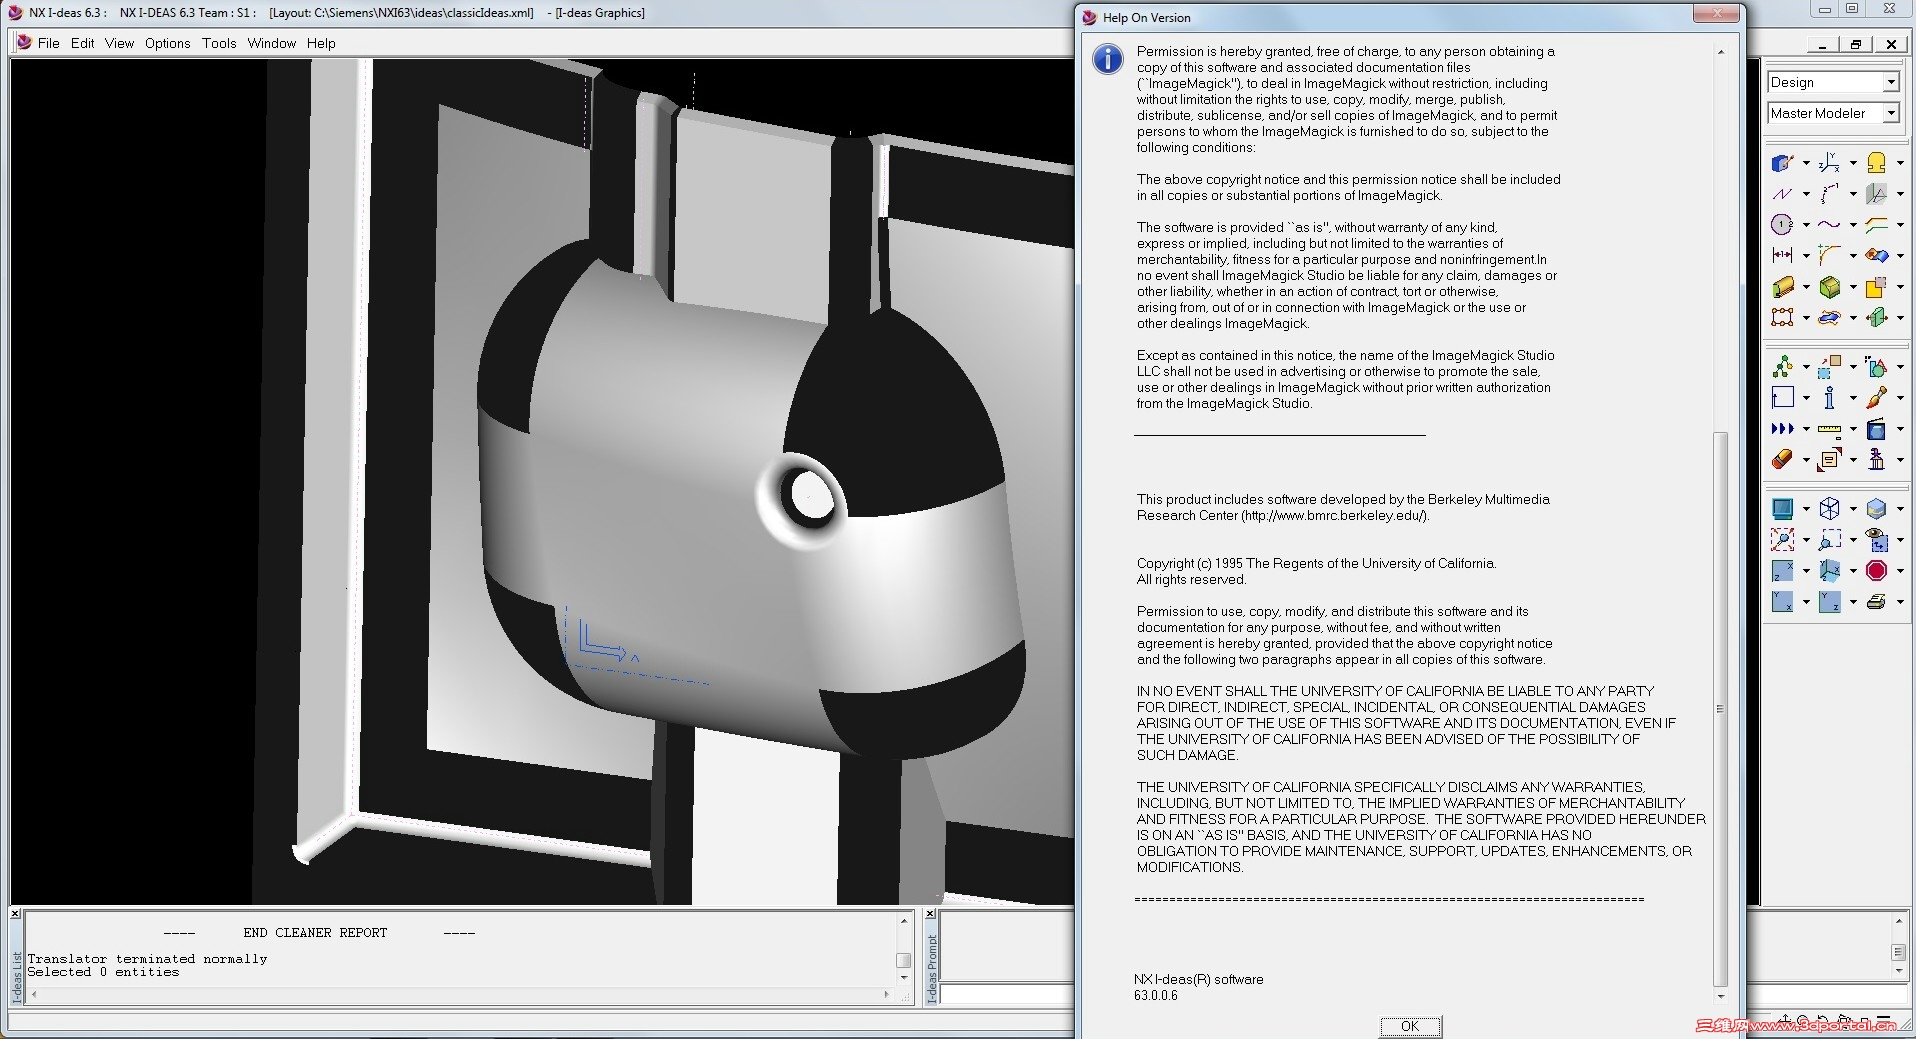The width and height of the screenshot is (1916, 1039).
Task: Open the Window menu
Action: coord(272,43)
